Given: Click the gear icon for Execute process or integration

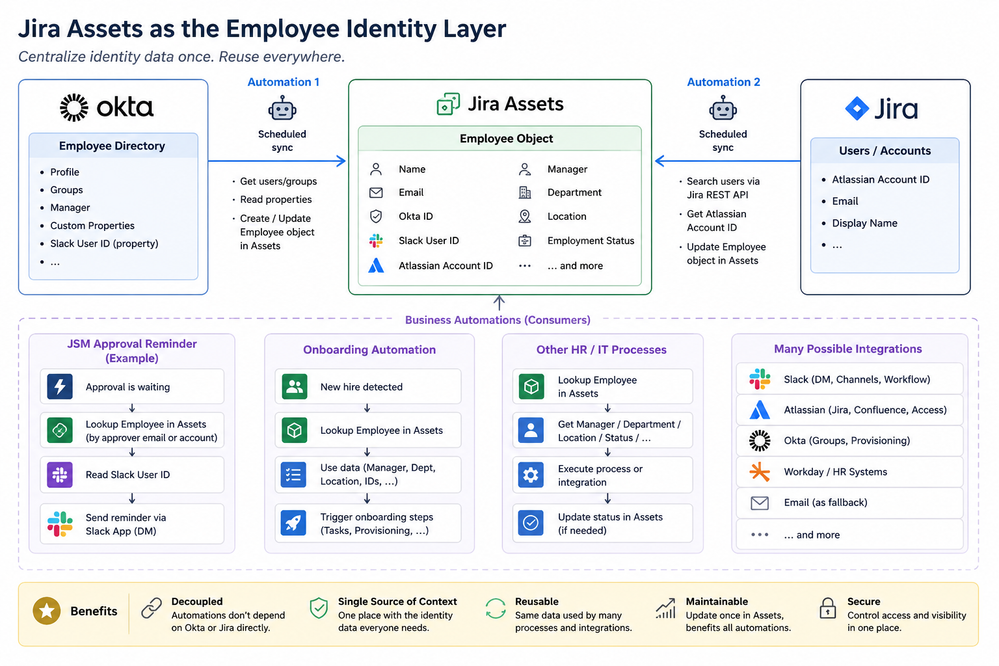Looking at the screenshot, I should coord(531,475).
